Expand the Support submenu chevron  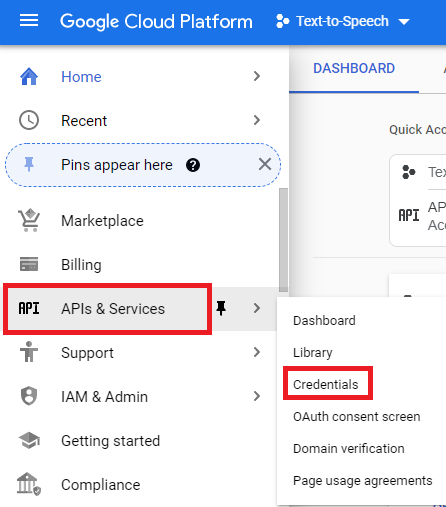click(x=256, y=352)
